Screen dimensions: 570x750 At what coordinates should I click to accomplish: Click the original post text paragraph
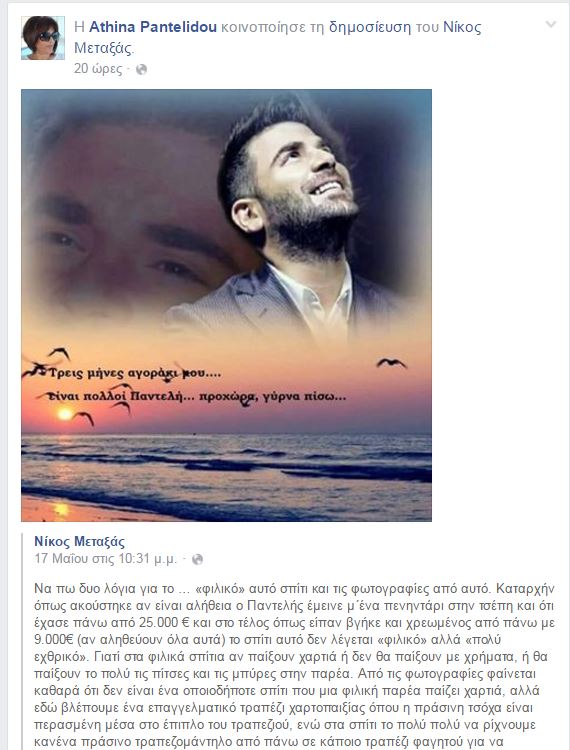[294, 665]
